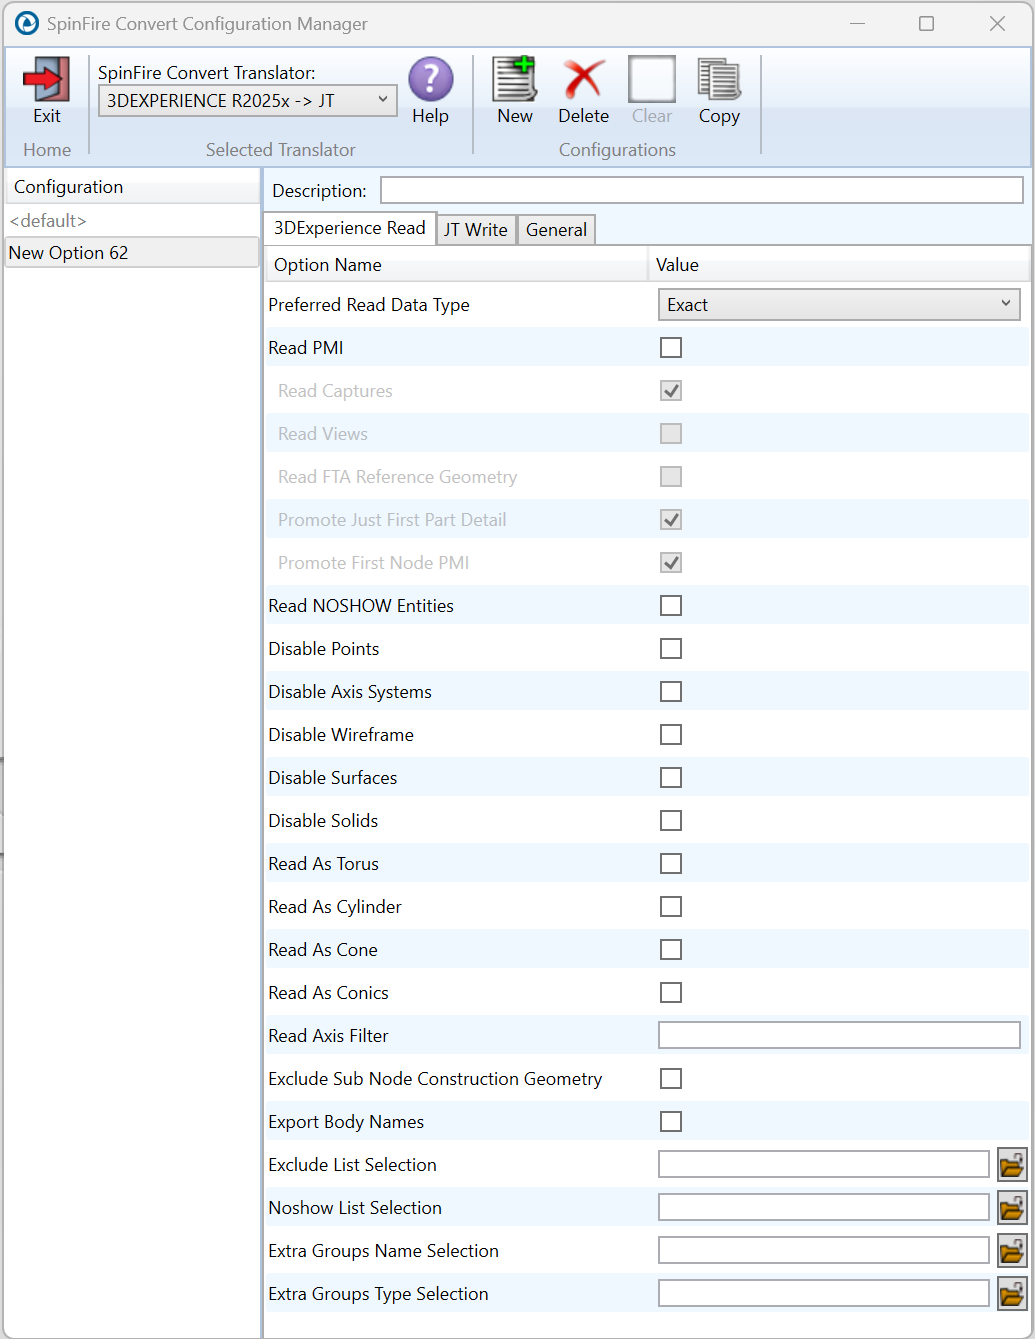Screen dimensions: 1035x1339
Task: Close the Configuration Manager window
Action: [997, 23]
